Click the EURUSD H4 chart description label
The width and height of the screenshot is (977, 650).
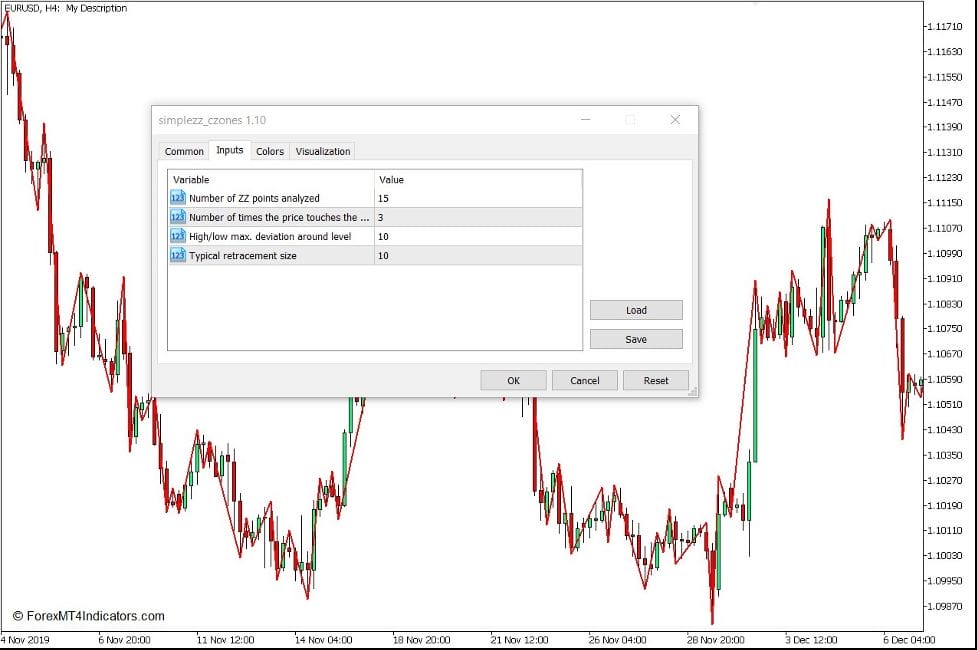(x=65, y=7)
